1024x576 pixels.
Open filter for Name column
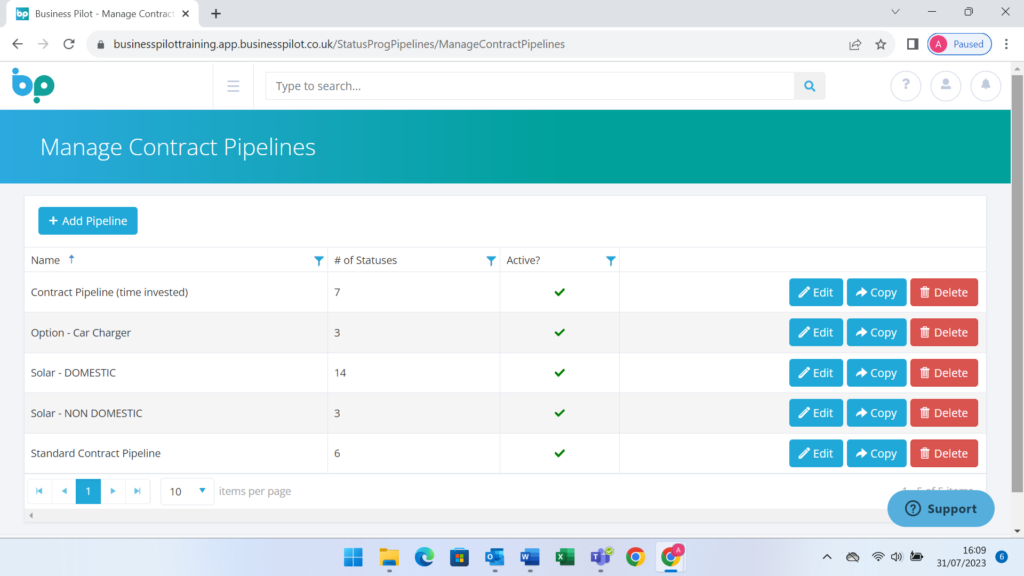[x=318, y=261]
